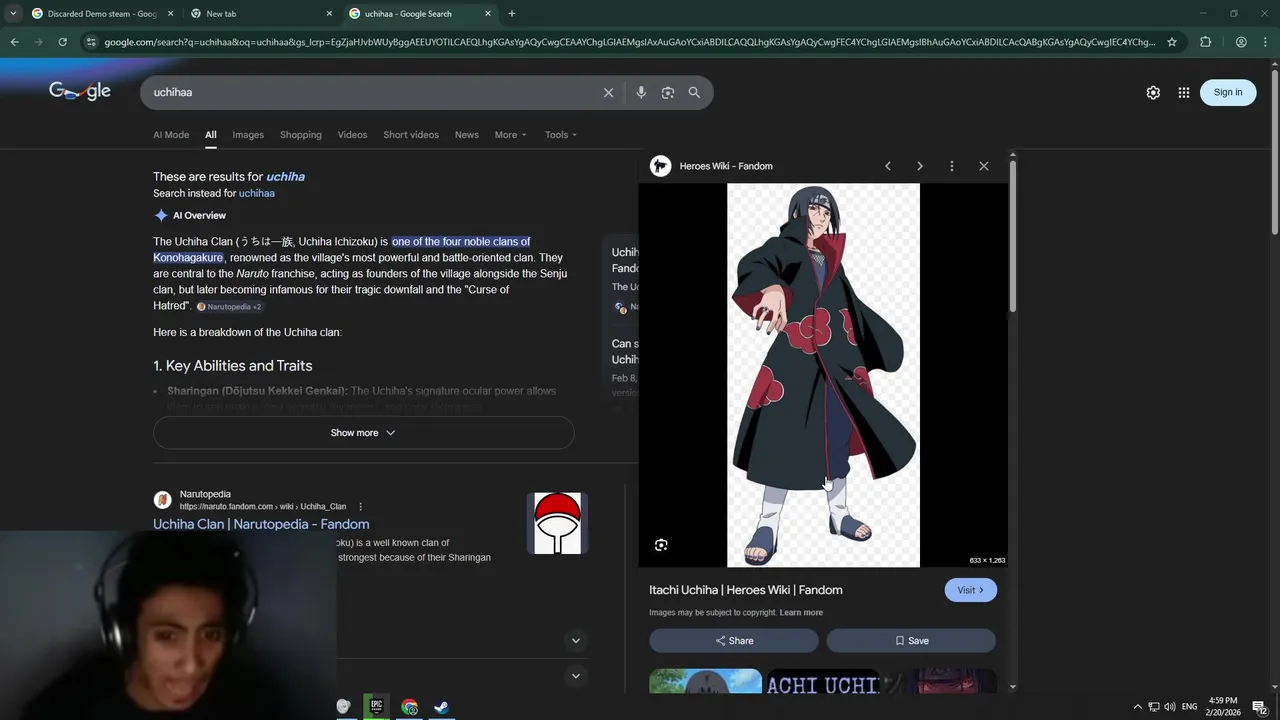Click the magnifying glass search icon

[x=694, y=92]
